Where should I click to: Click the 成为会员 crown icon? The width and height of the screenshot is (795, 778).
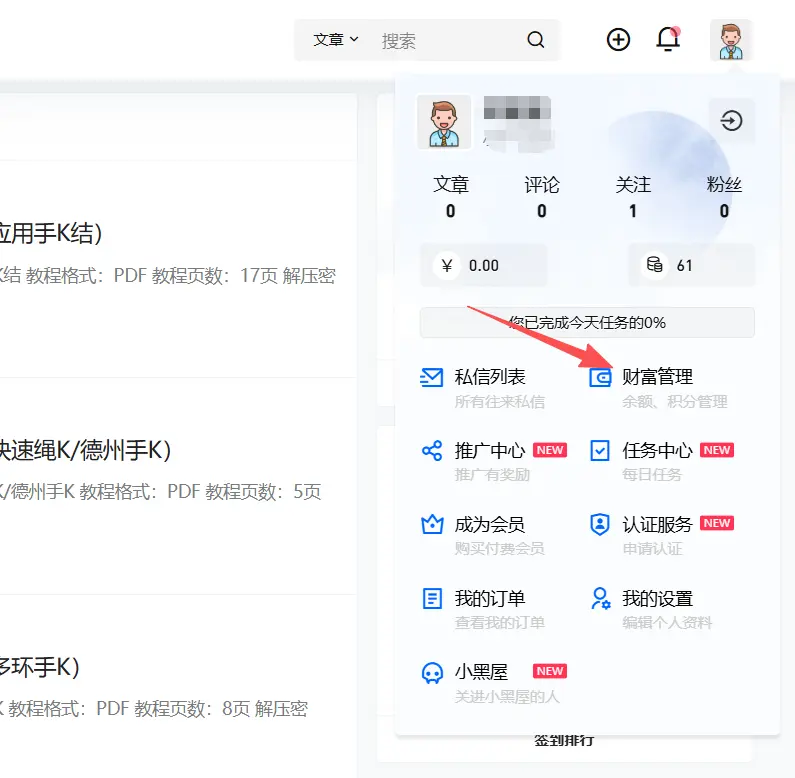click(432, 524)
